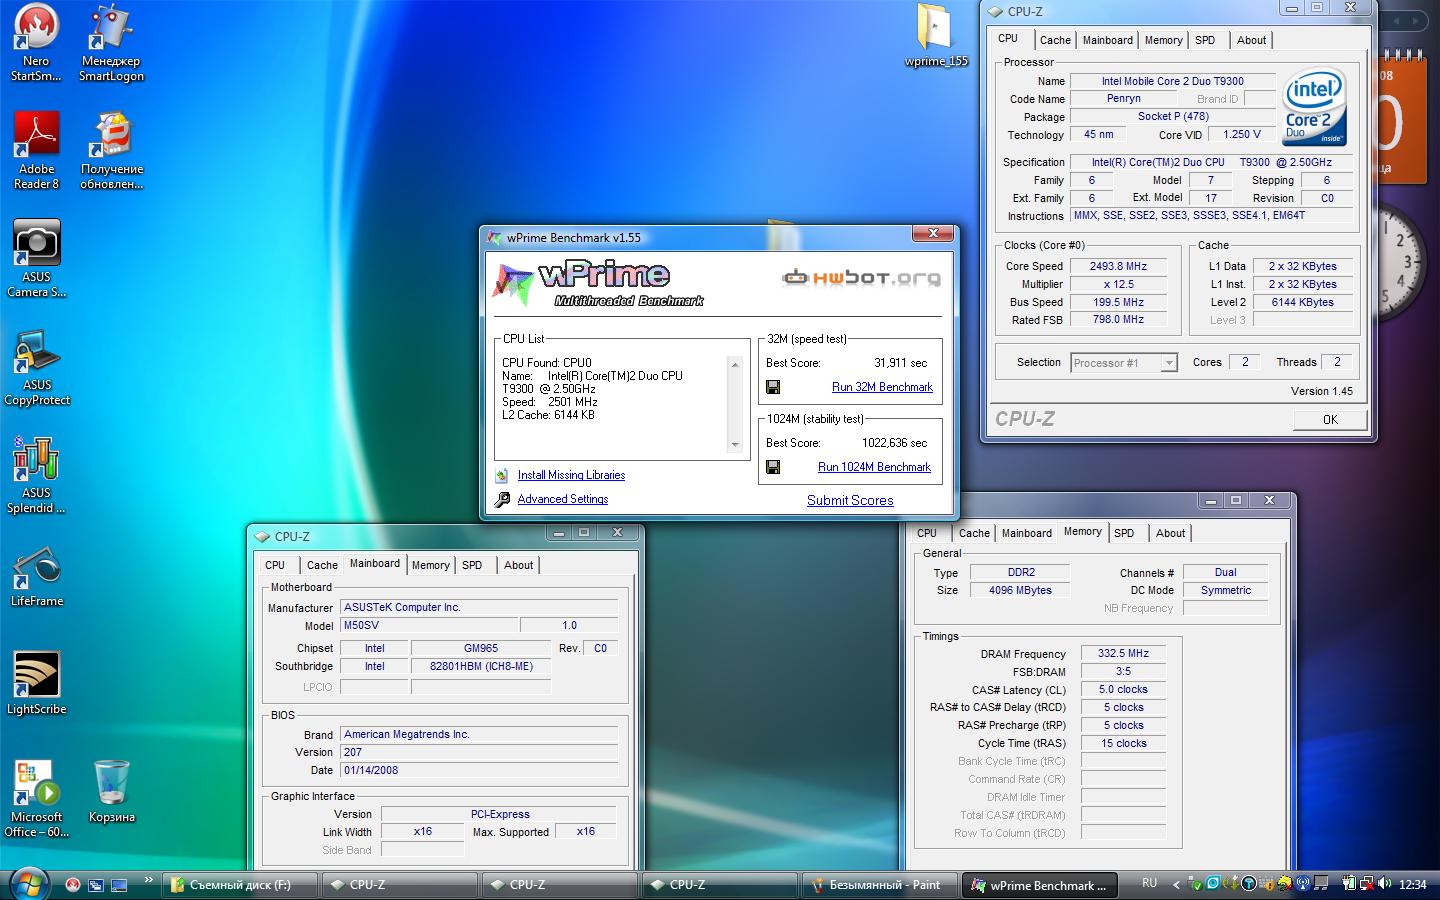Click the Nero quick launch icon on the taskbar
This screenshot has height=900, width=1440.
point(73,884)
